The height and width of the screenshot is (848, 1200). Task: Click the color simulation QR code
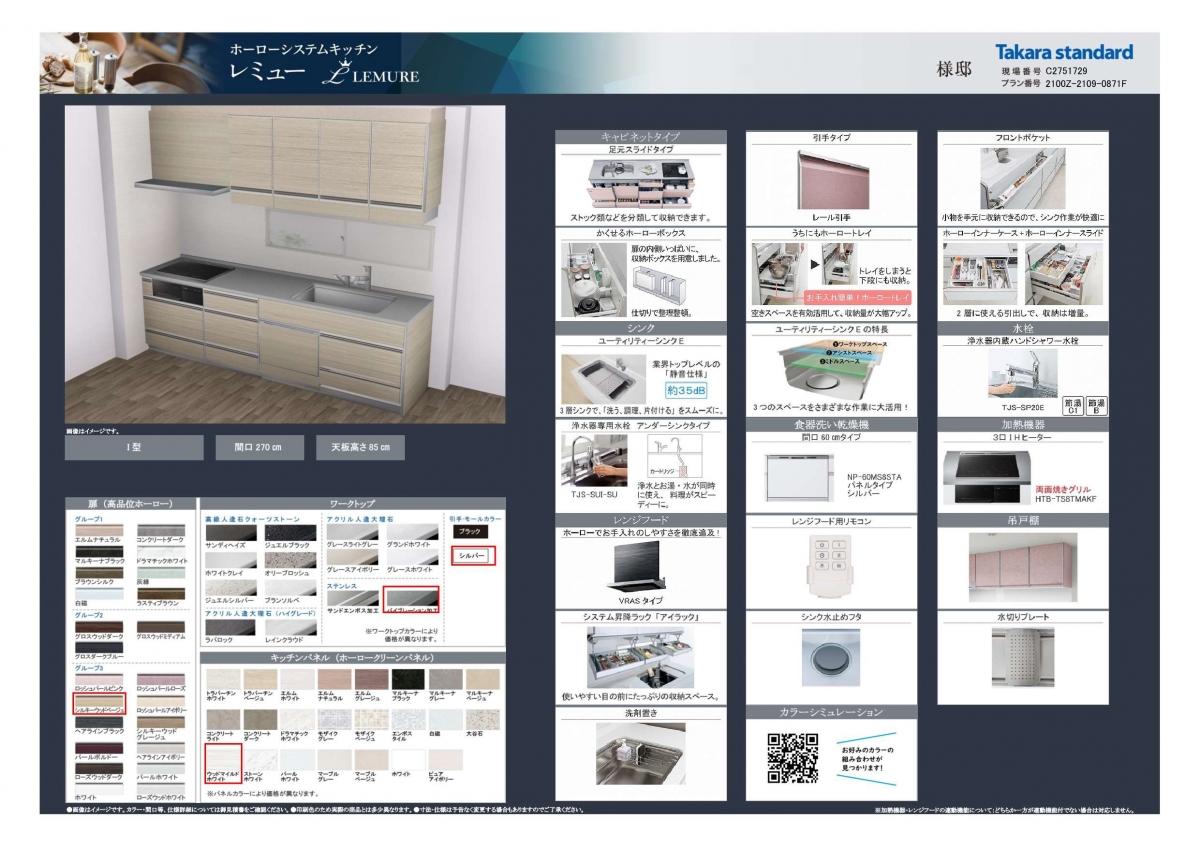[792, 757]
